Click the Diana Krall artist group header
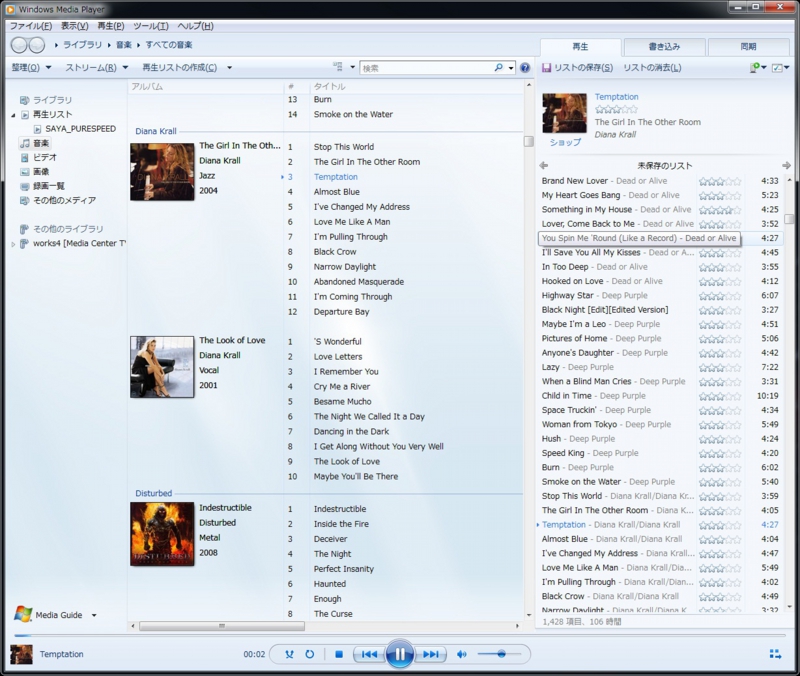800x676 pixels. (156, 131)
